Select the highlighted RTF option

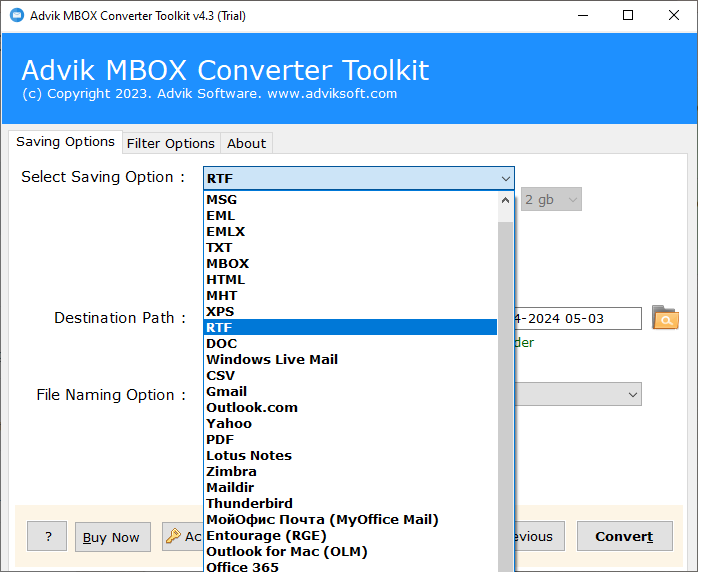coord(351,327)
